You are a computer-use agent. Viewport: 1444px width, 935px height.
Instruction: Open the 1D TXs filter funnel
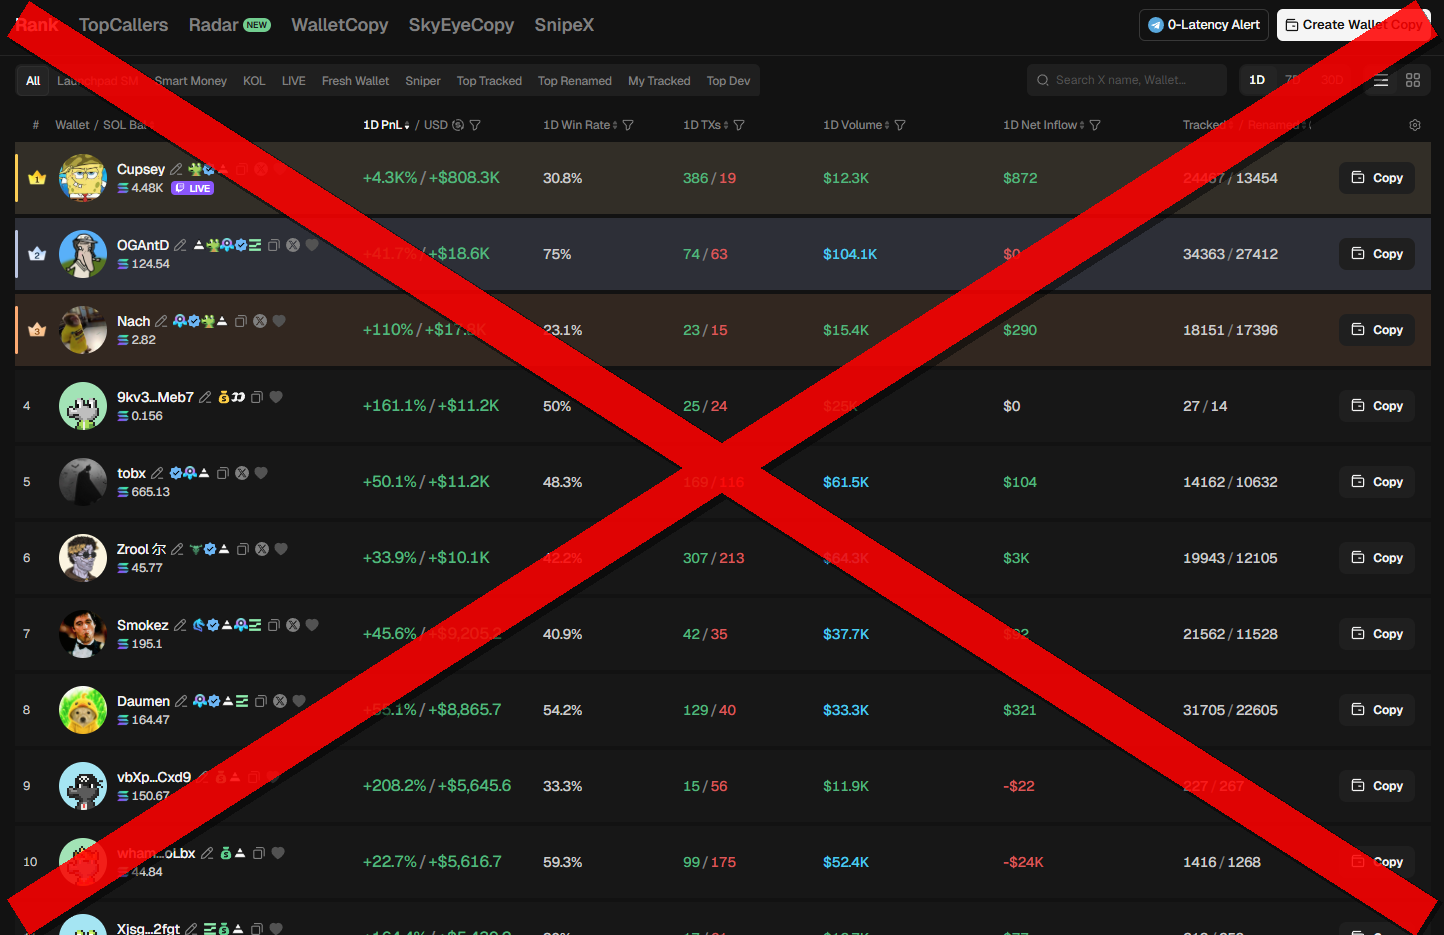pos(739,125)
